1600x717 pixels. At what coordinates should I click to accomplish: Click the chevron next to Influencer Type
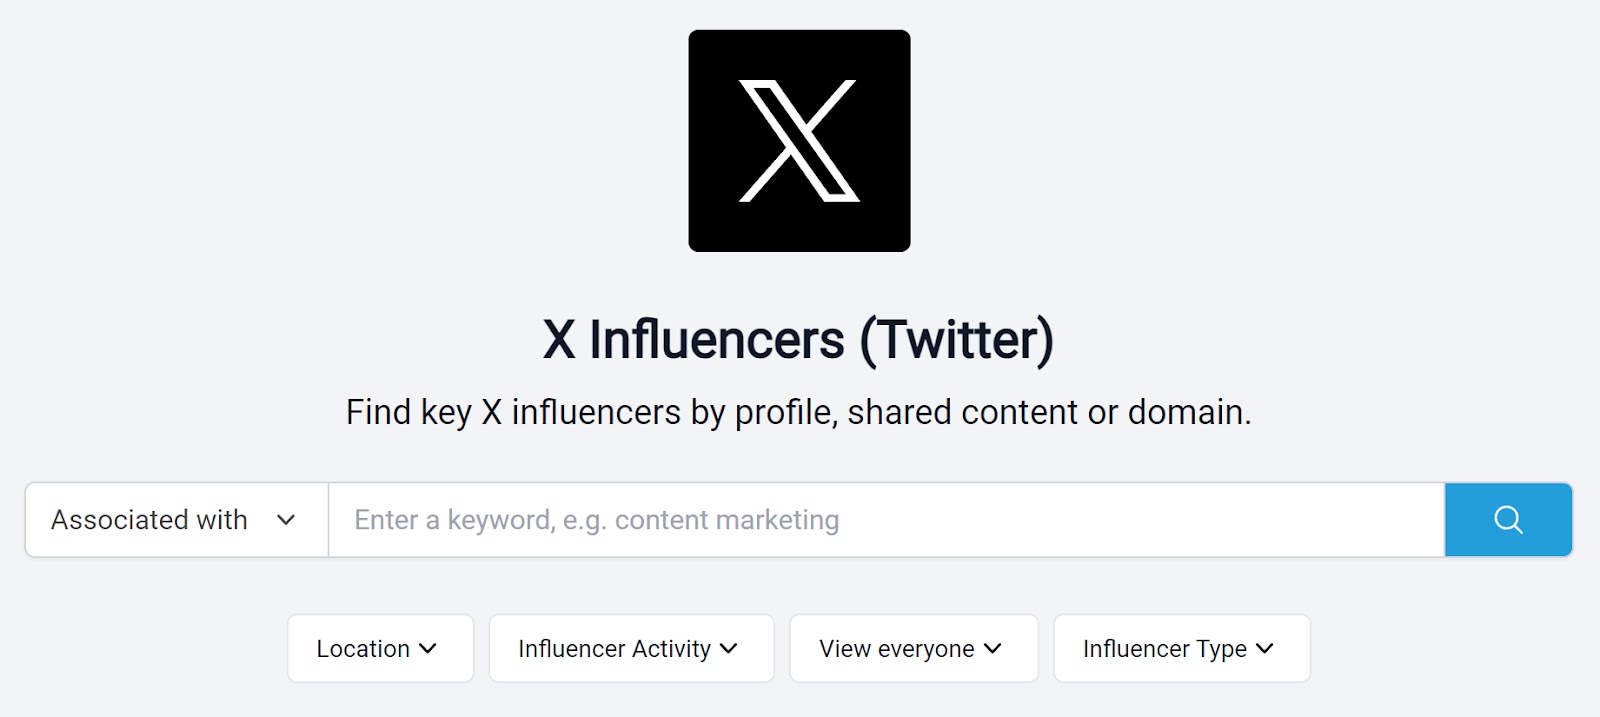pyautogui.click(x=1266, y=648)
